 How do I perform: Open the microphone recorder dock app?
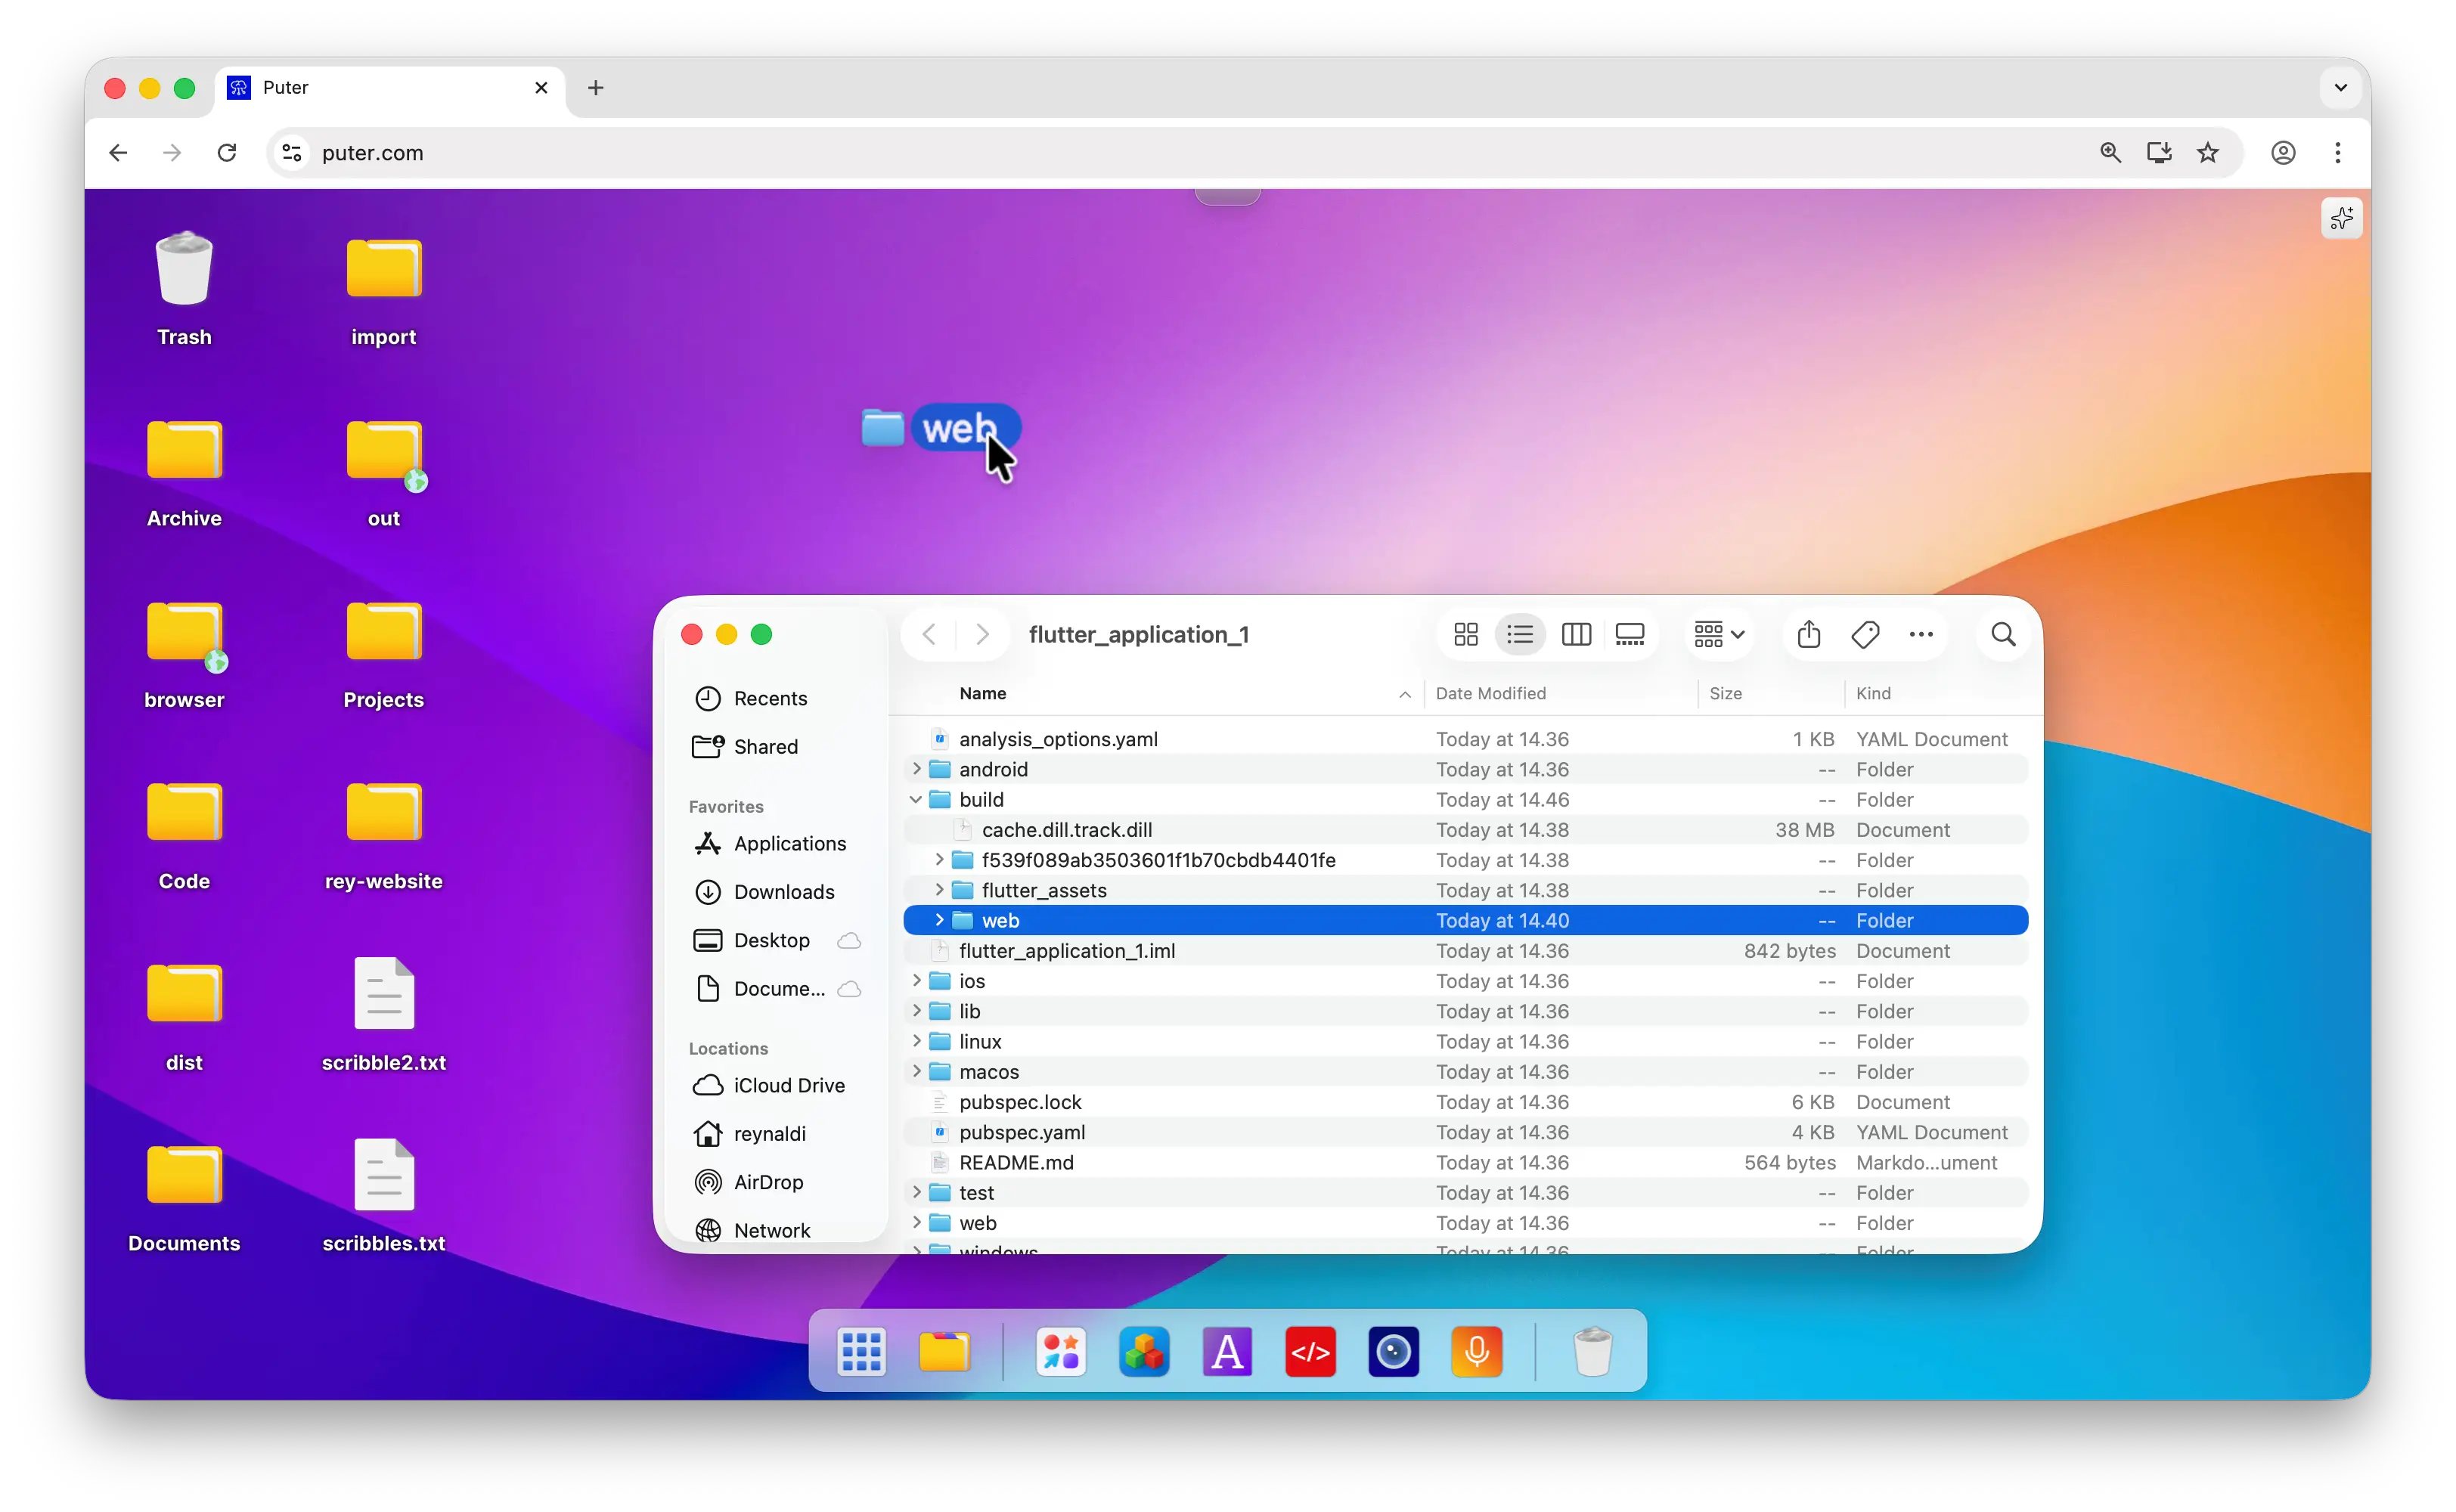click(x=1476, y=1352)
